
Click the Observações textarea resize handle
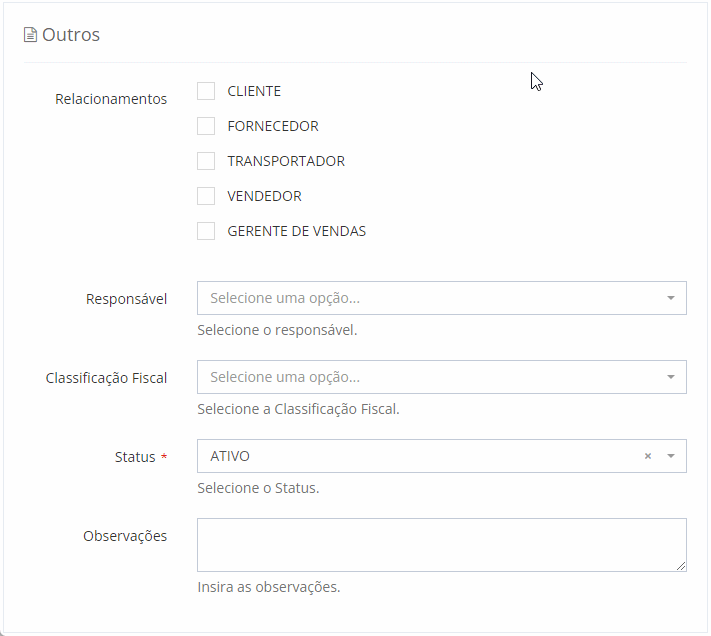681,566
